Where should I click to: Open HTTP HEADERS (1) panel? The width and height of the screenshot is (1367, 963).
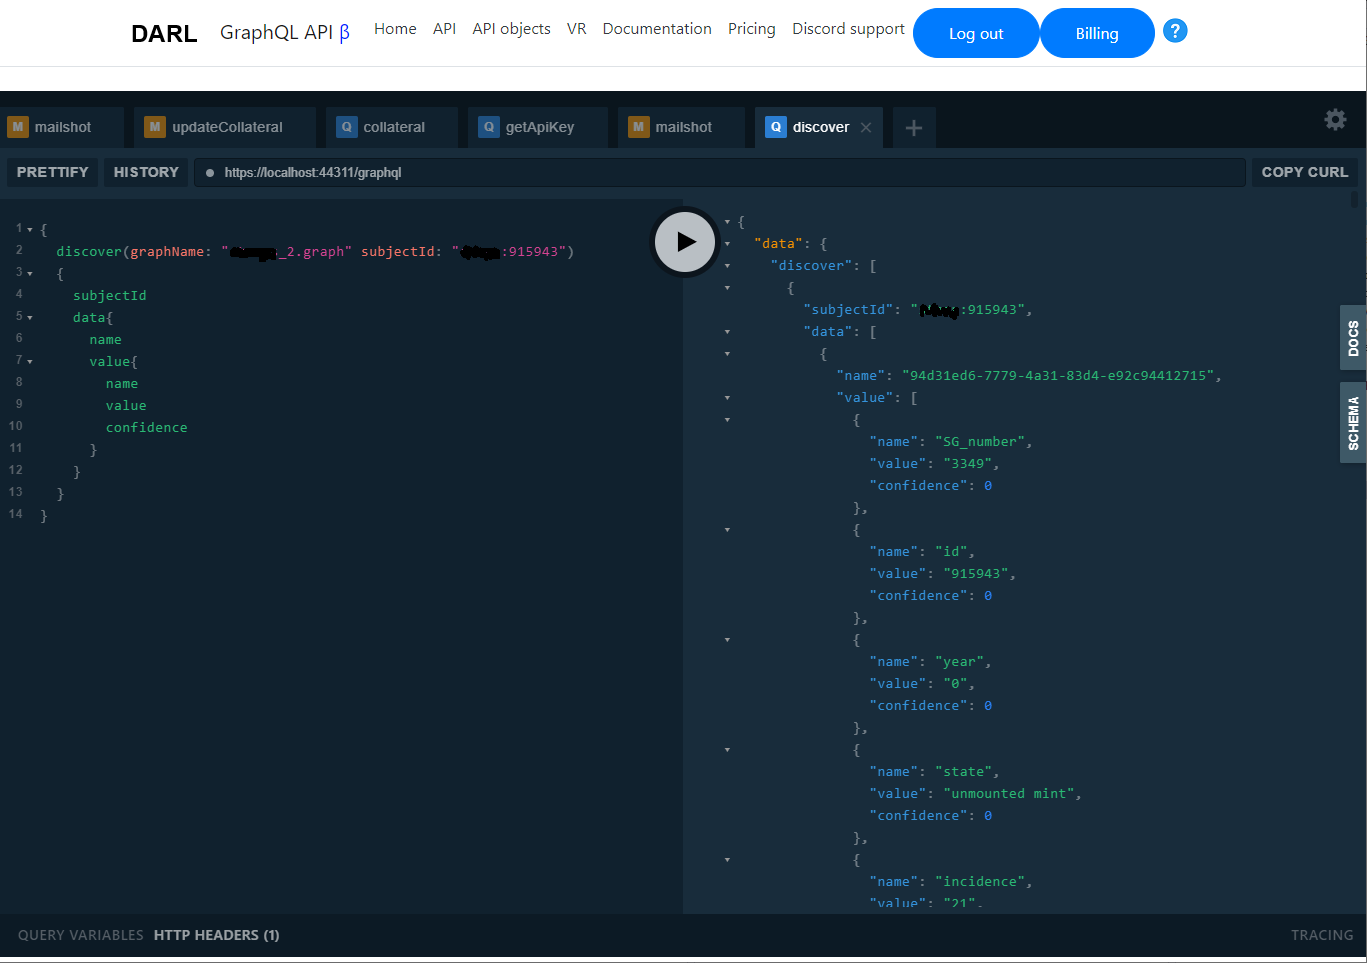(x=217, y=935)
